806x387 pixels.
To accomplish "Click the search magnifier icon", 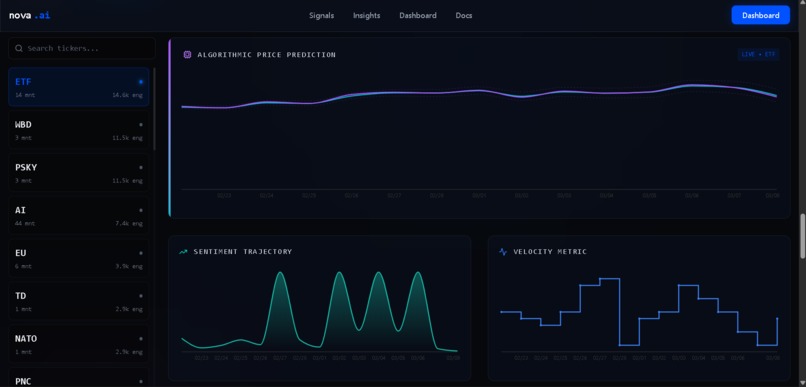I will point(19,48).
